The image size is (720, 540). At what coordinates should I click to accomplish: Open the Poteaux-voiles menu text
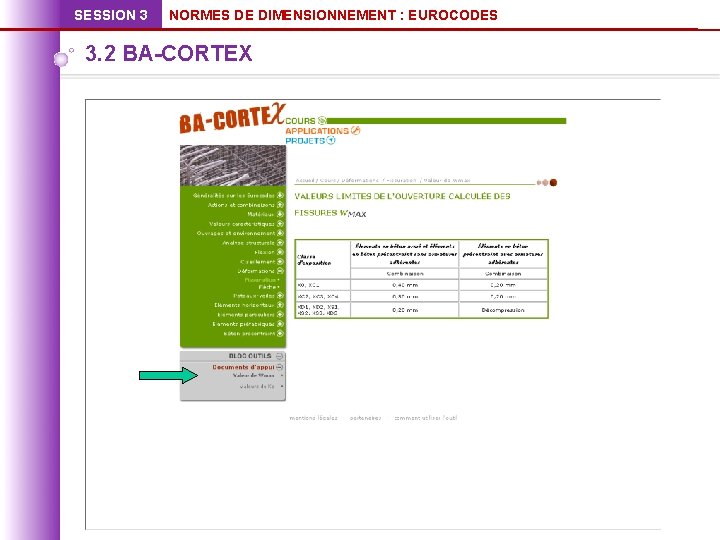click(254, 296)
